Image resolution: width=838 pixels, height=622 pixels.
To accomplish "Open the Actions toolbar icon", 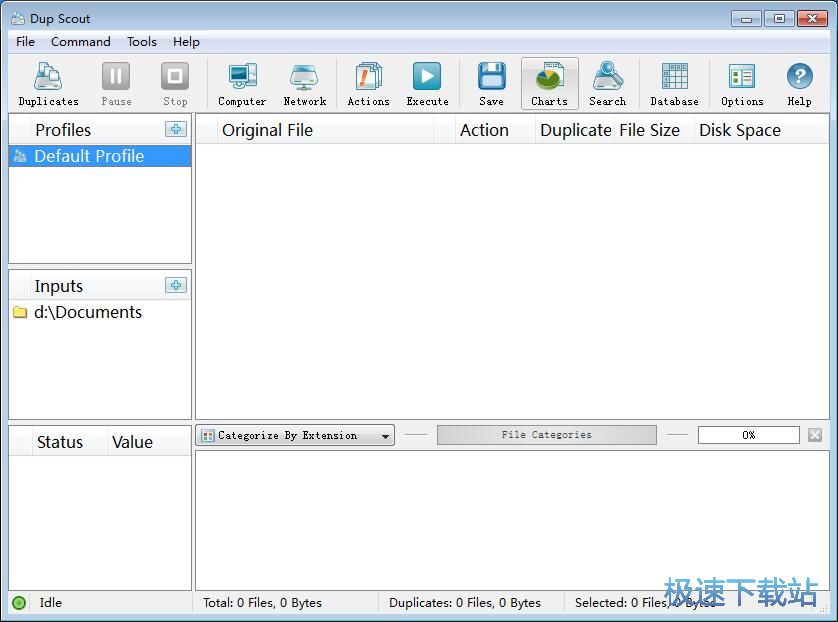I will tap(368, 84).
